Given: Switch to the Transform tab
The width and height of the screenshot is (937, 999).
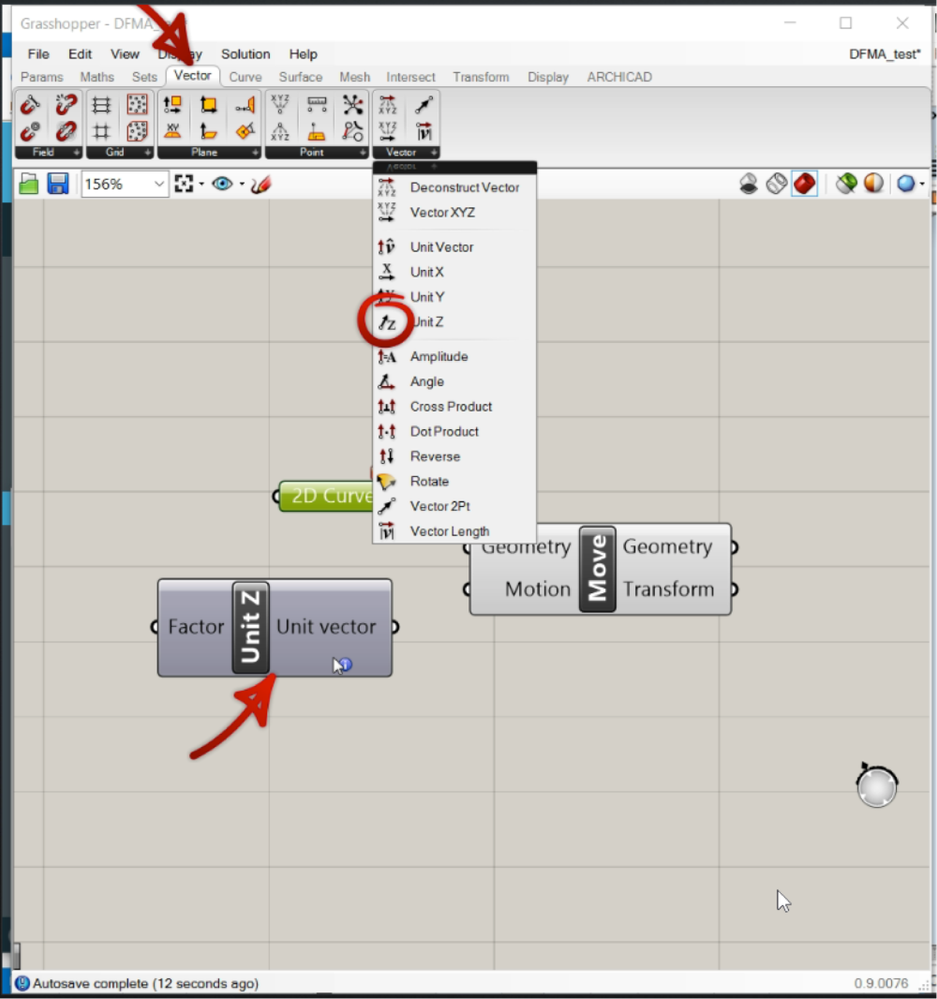Looking at the screenshot, I should pos(481,77).
